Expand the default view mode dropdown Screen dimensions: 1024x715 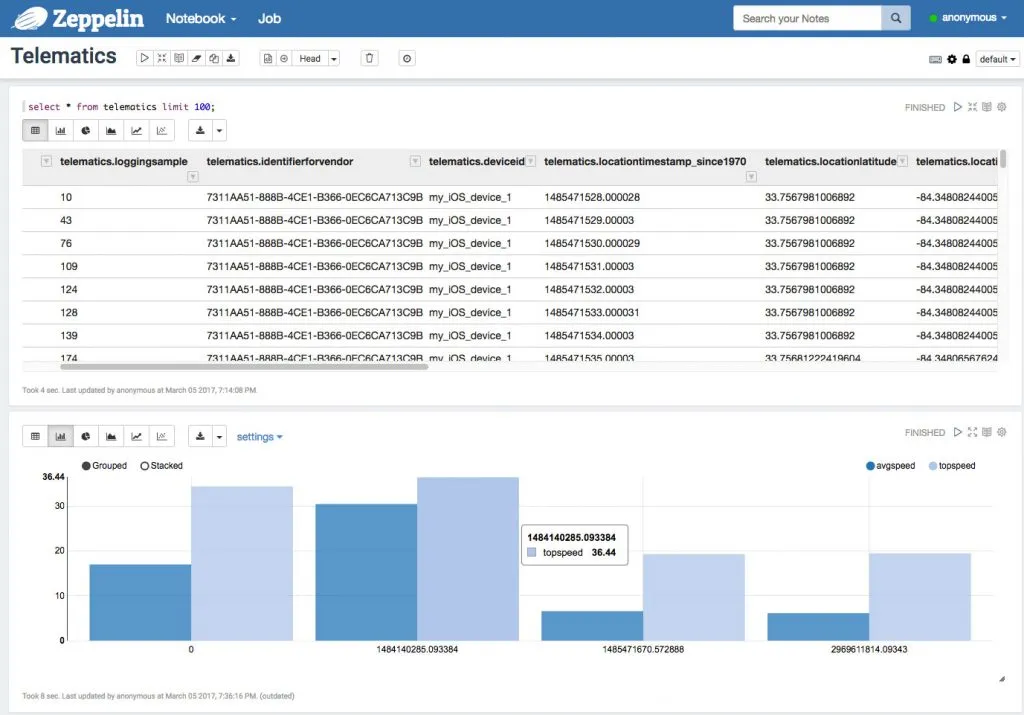pyautogui.click(x=997, y=60)
